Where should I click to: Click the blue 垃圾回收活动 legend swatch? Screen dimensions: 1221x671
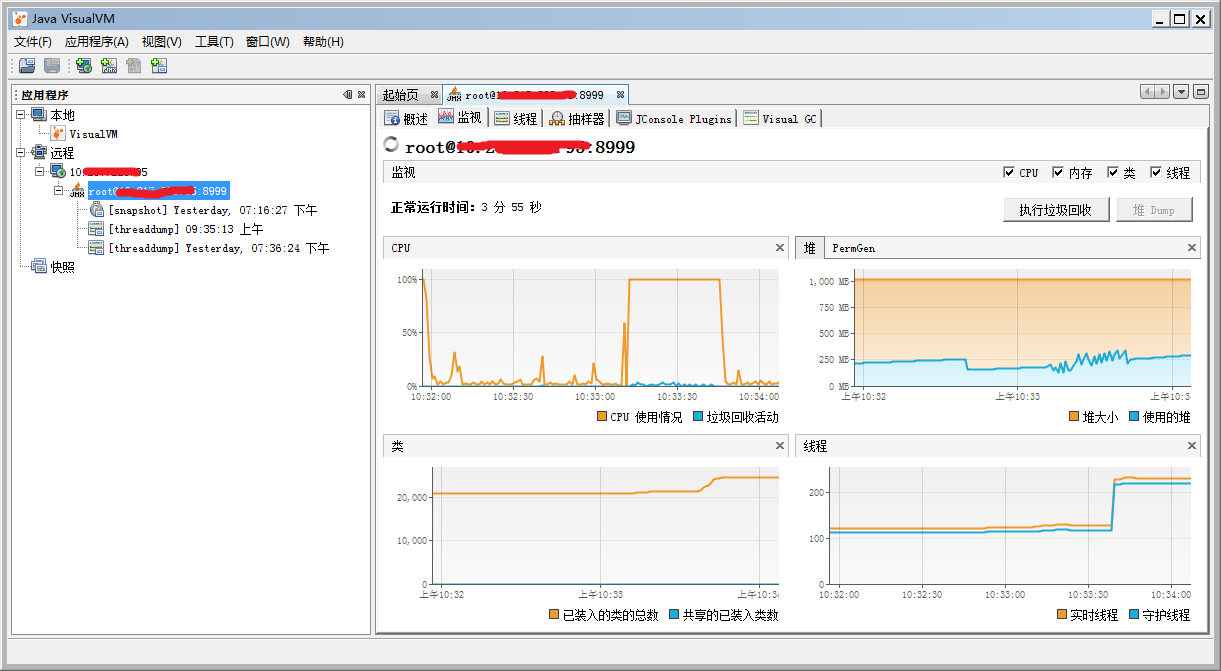(x=698, y=417)
